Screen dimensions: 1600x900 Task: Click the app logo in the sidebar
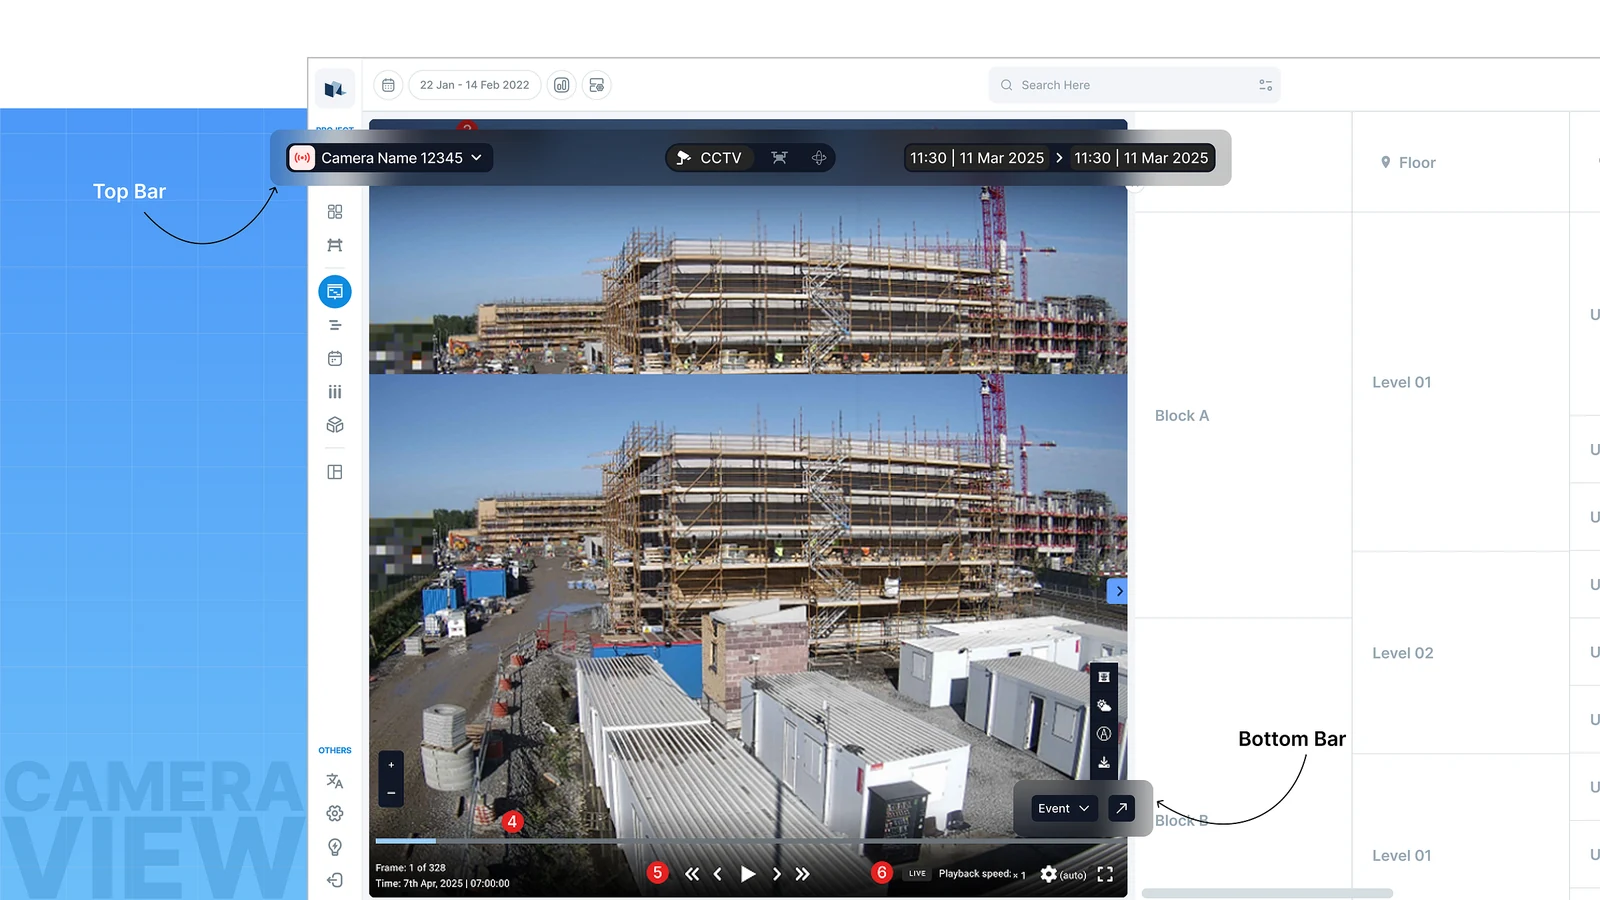[x=335, y=88]
